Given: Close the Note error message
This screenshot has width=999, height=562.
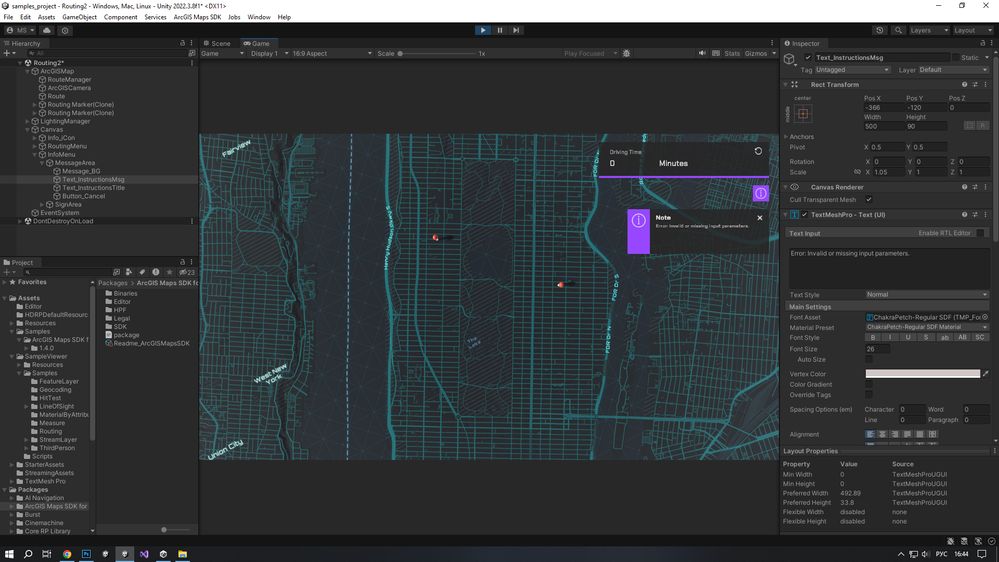Looking at the screenshot, I should 760,218.
